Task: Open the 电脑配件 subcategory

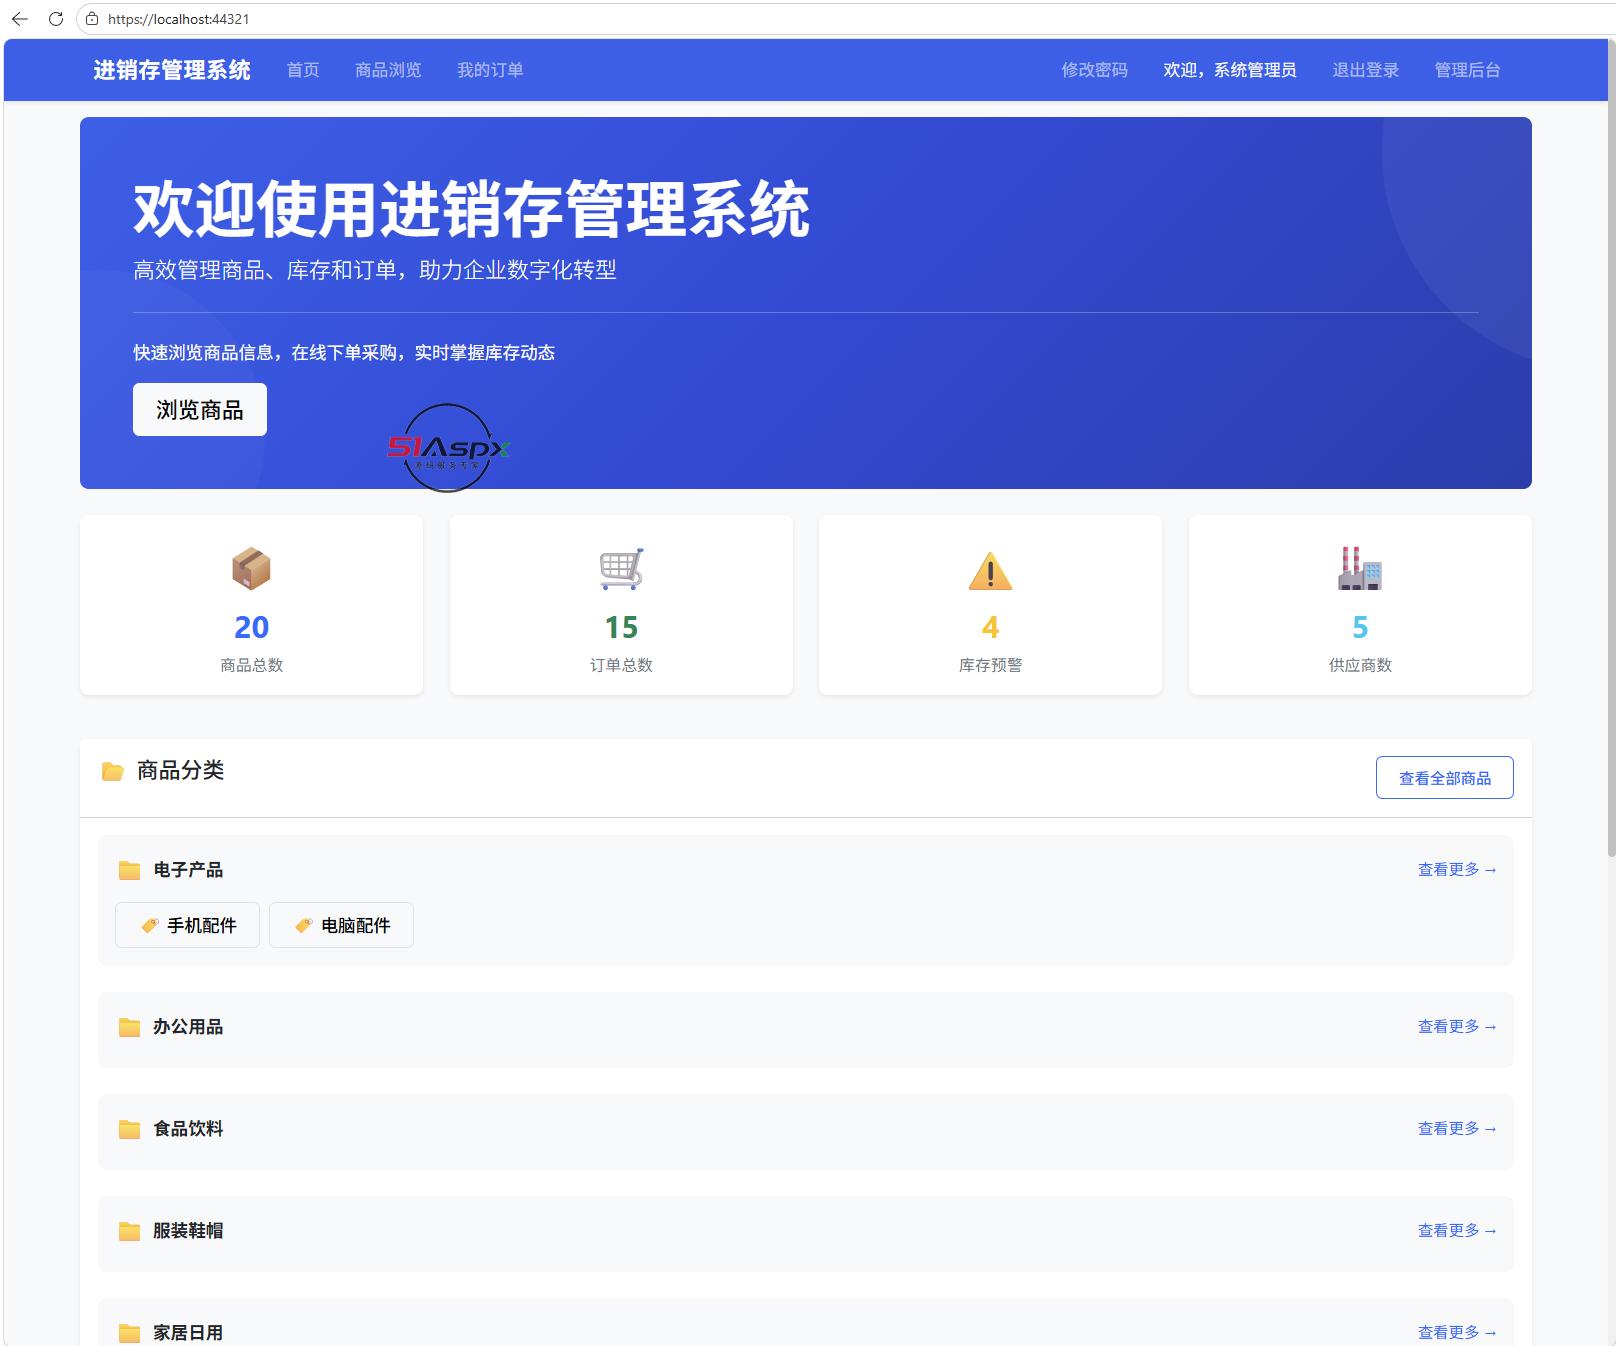Action: click(341, 925)
